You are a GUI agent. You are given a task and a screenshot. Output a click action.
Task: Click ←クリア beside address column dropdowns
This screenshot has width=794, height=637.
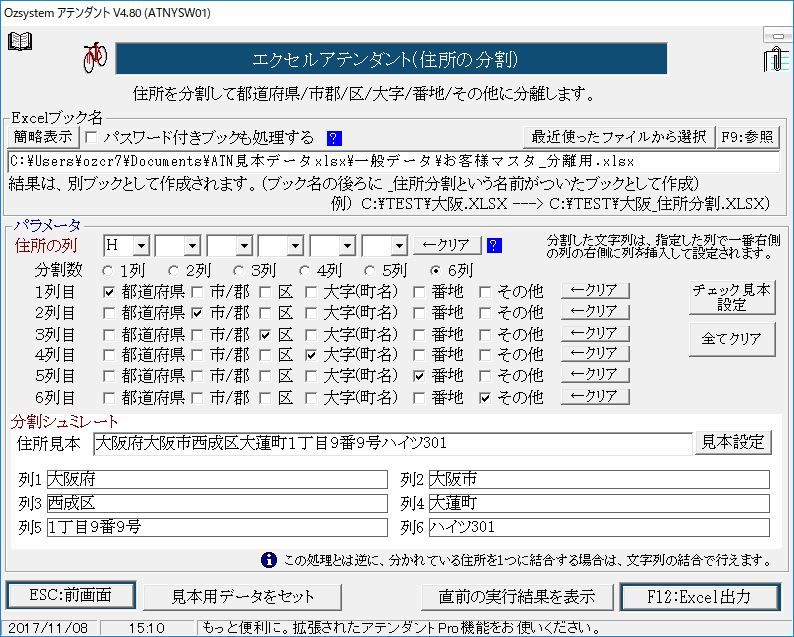pos(447,245)
